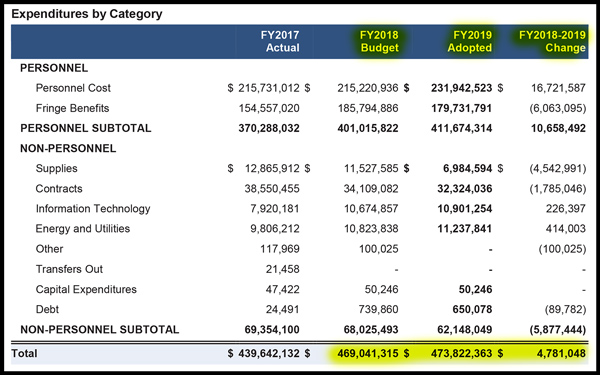Viewport: 600px width, 375px height.
Task: Click the 'NON-PERSONNEL SUBTOTAL' label
Action: (99, 329)
